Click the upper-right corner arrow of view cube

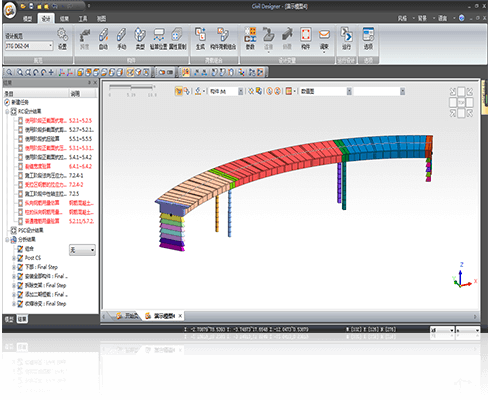coord(470,91)
